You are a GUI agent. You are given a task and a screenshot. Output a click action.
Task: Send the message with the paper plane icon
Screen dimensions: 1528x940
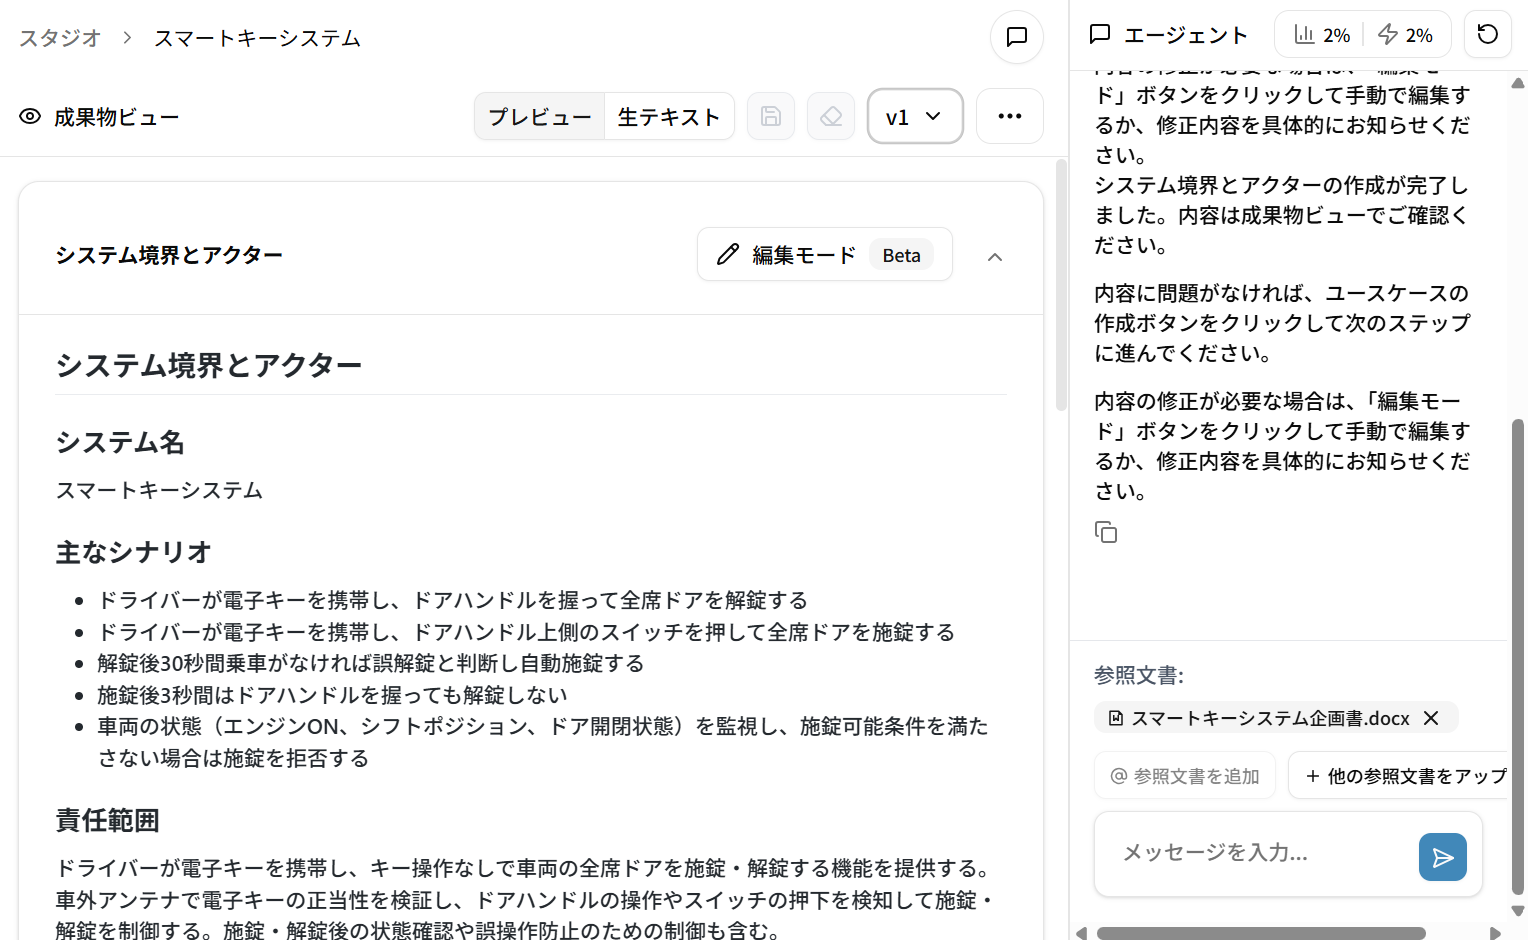(1442, 856)
